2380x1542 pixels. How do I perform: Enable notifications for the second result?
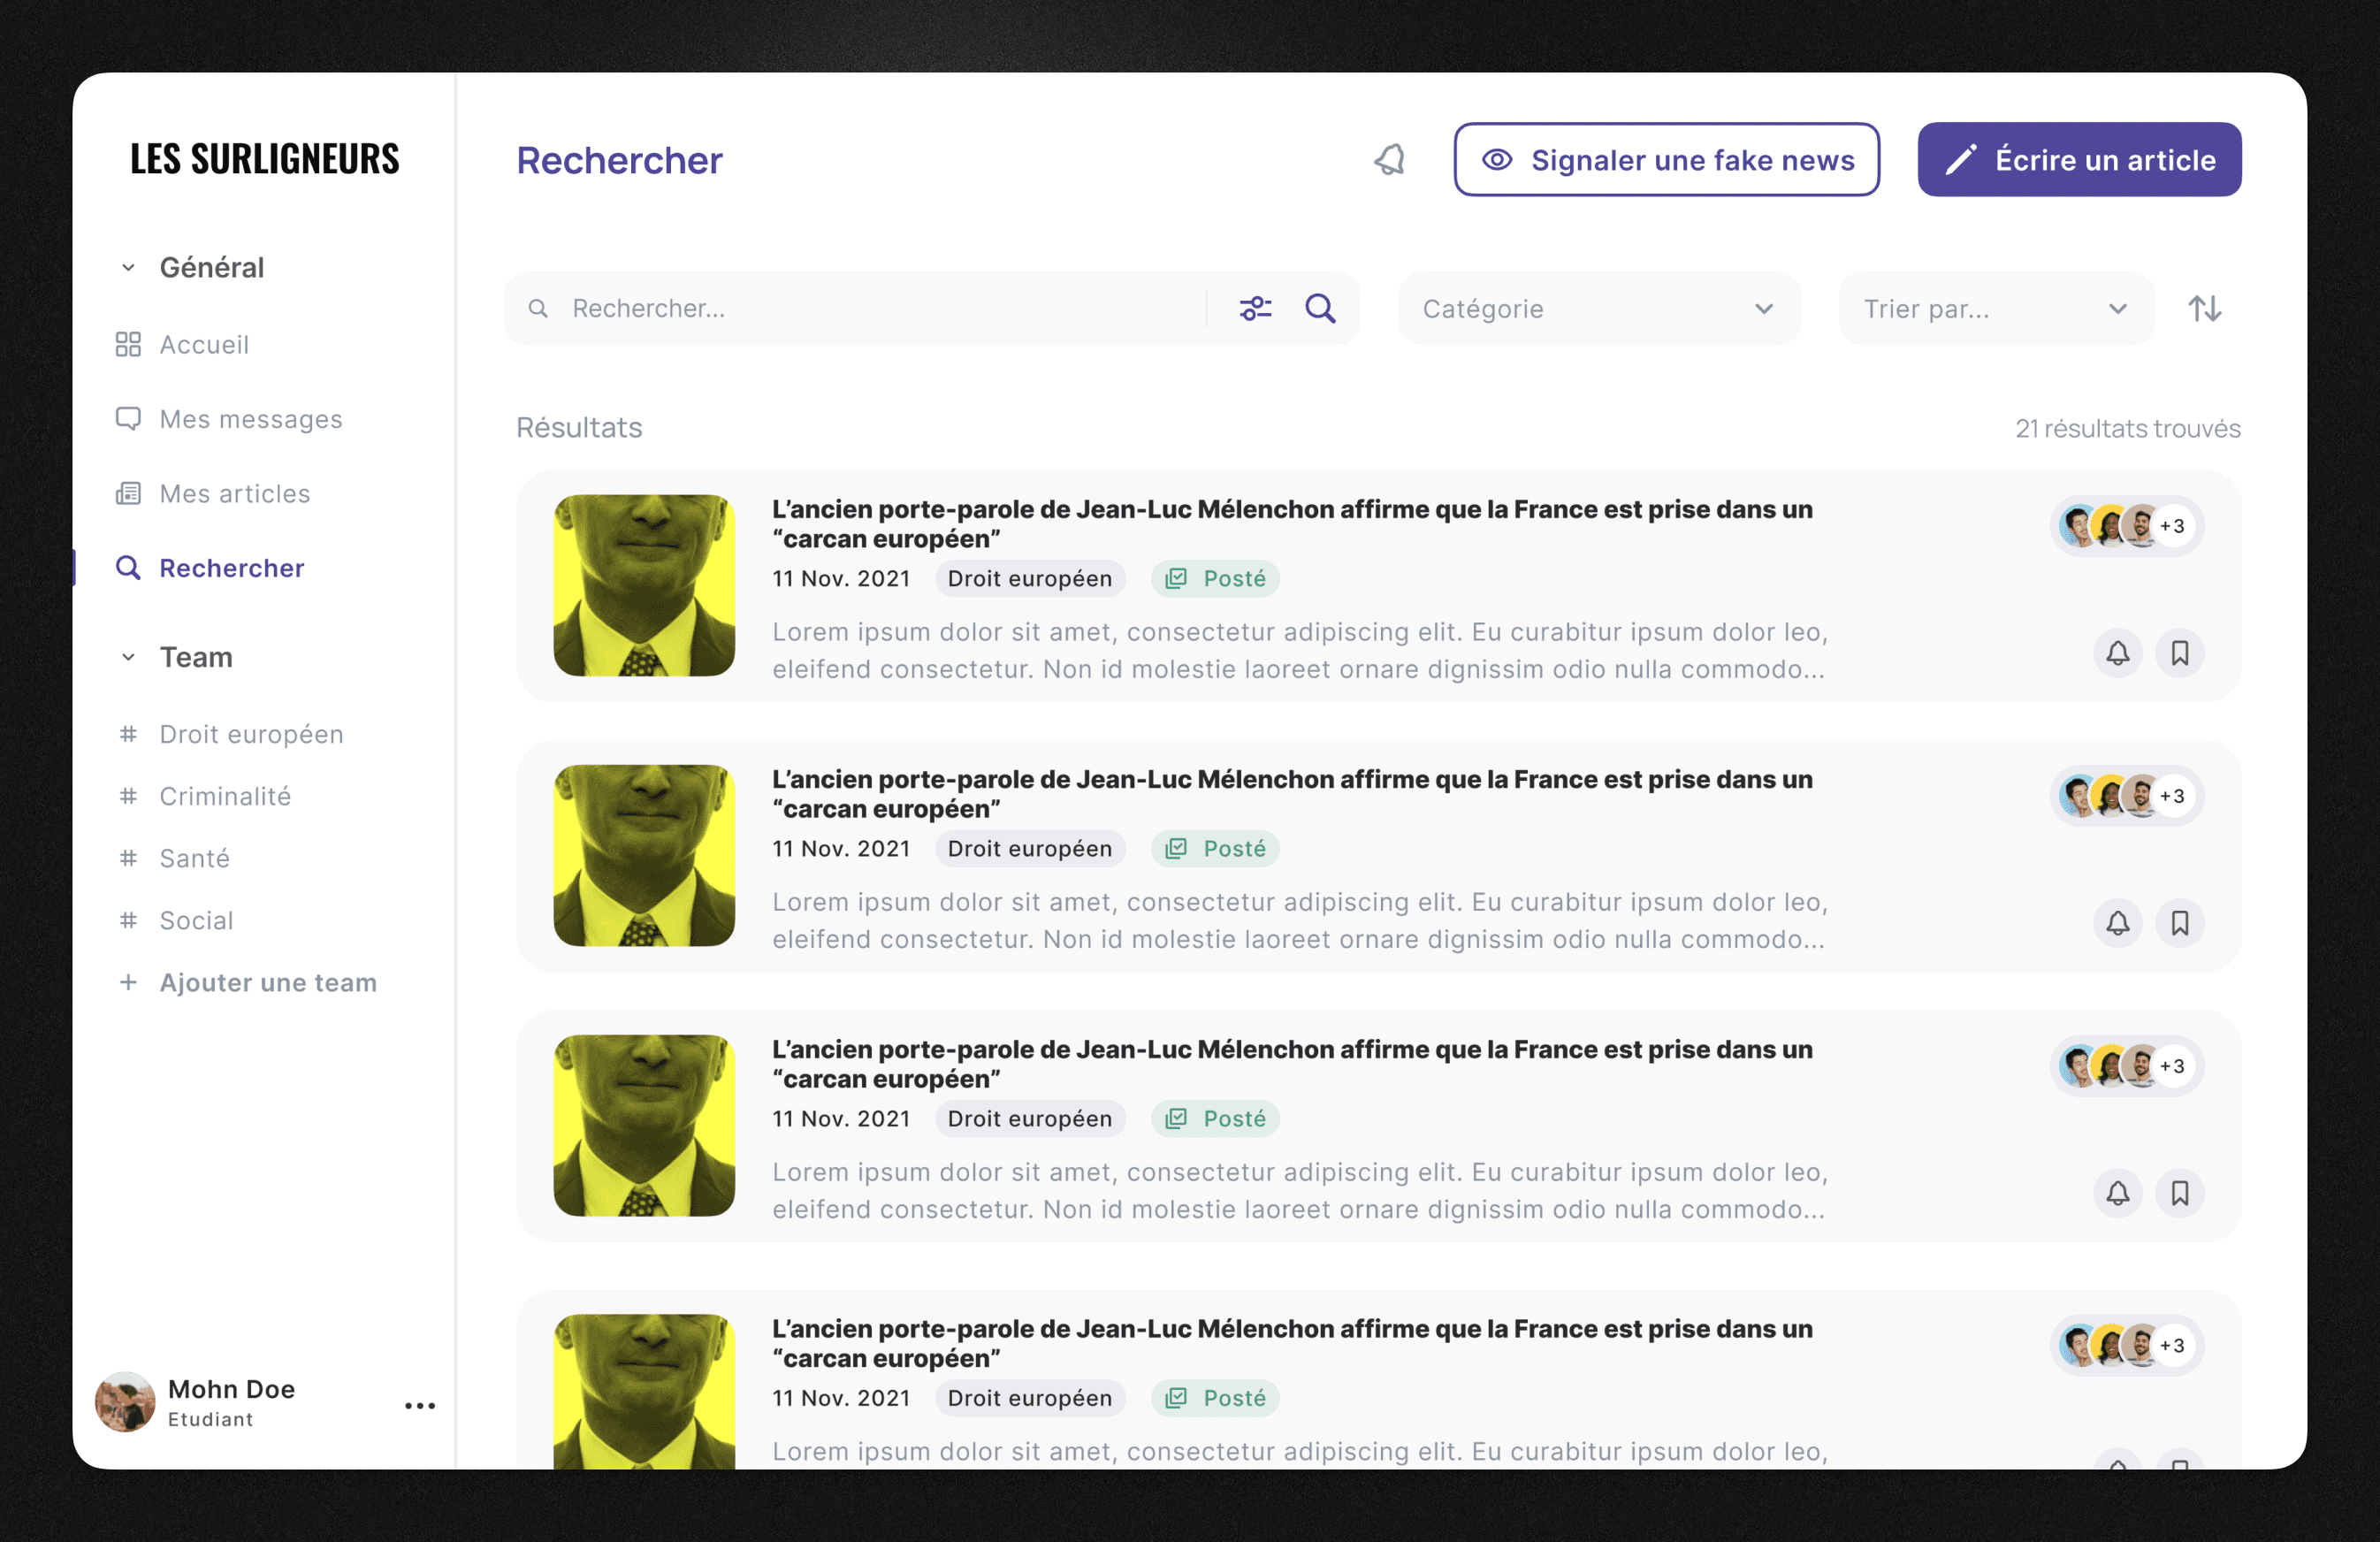(2118, 923)
